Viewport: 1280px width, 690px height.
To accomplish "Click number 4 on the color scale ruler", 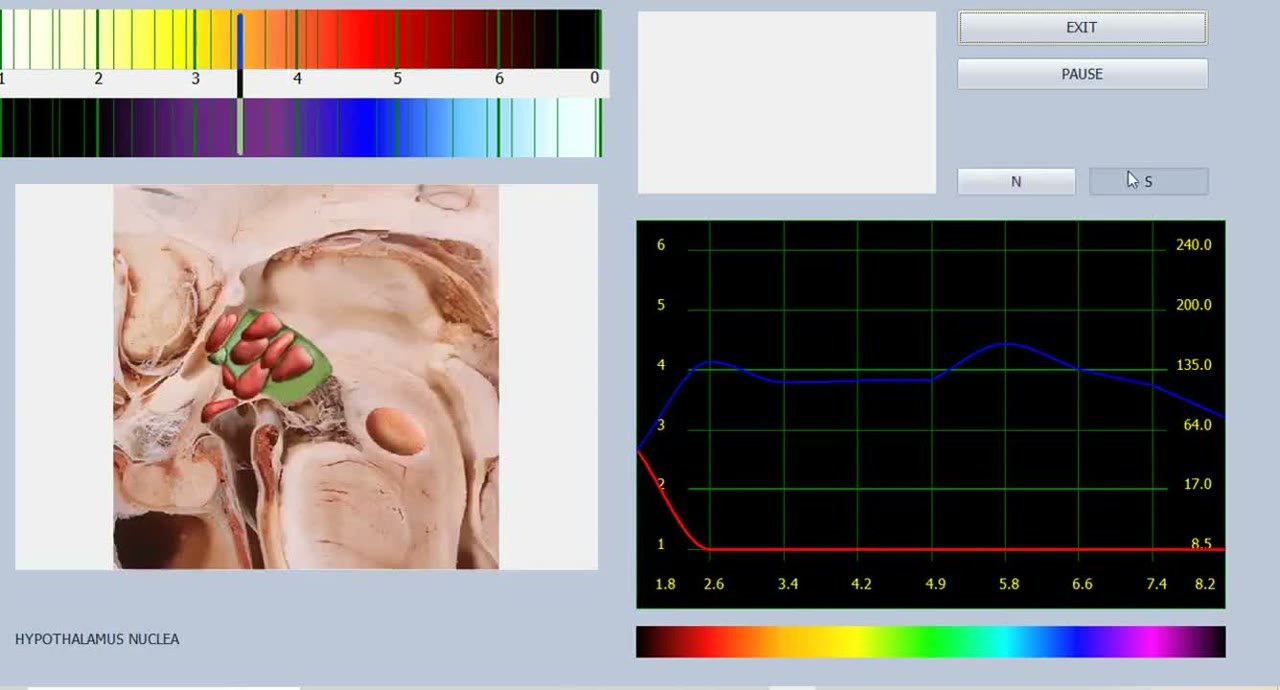I will pos(297,78).
